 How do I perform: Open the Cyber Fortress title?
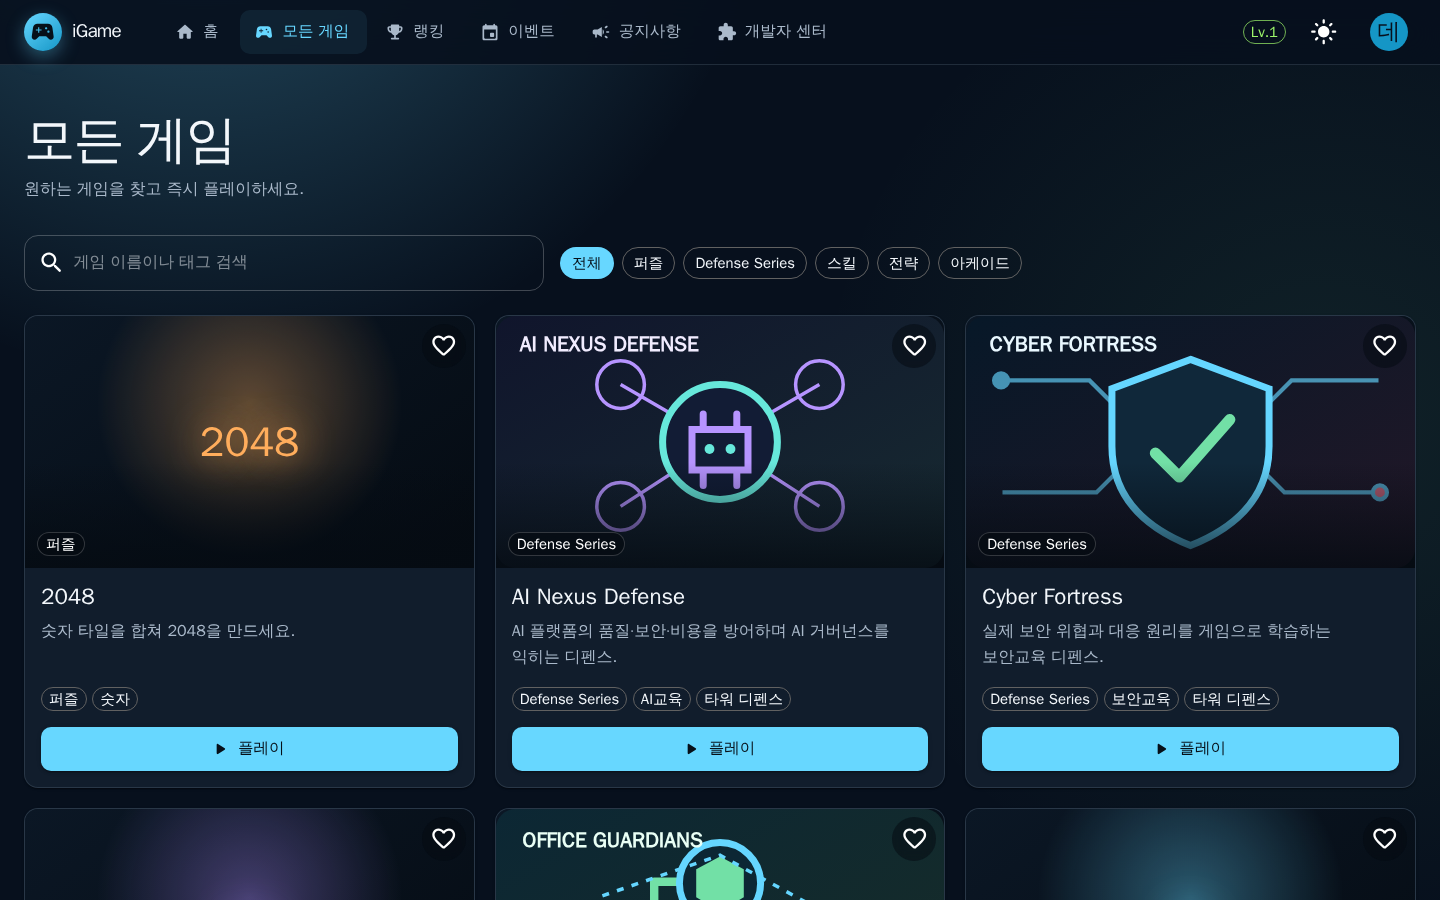pyautogui.click(x=1052, y=597)
